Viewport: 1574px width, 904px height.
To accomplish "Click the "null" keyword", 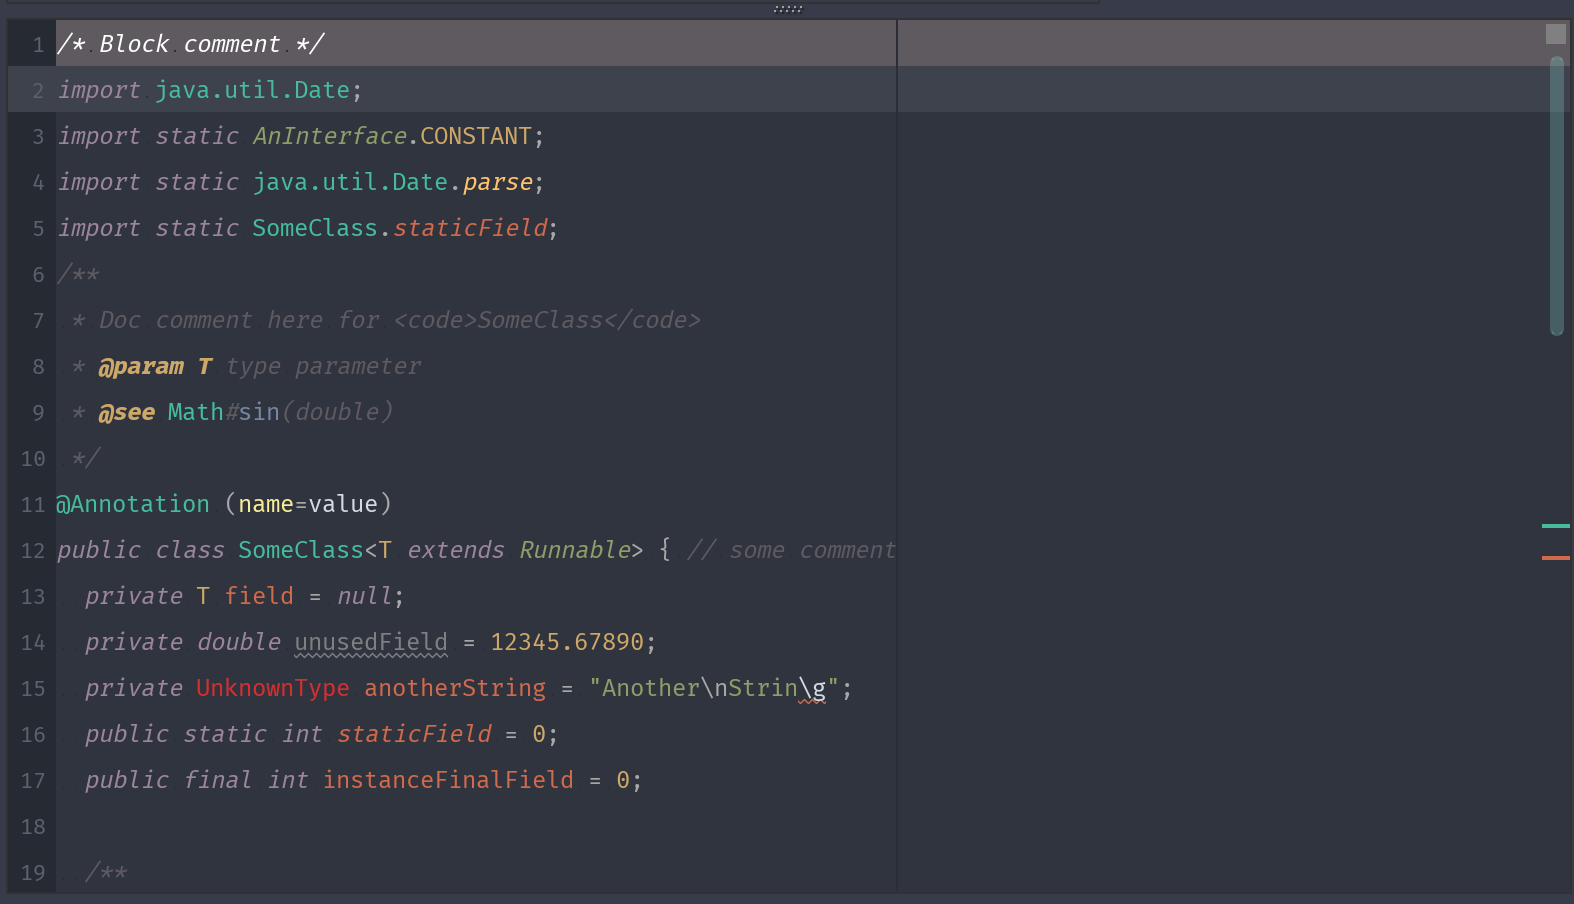I will (364, 596).
